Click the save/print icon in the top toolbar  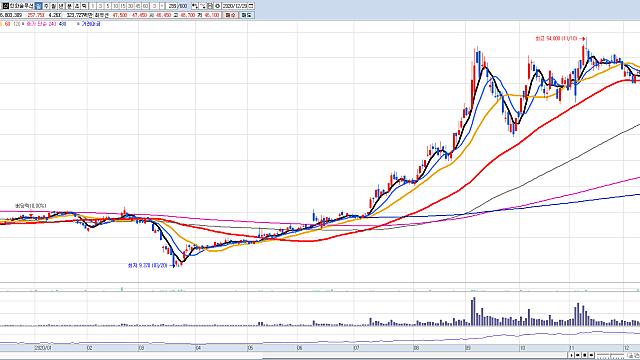coord(210,6)
